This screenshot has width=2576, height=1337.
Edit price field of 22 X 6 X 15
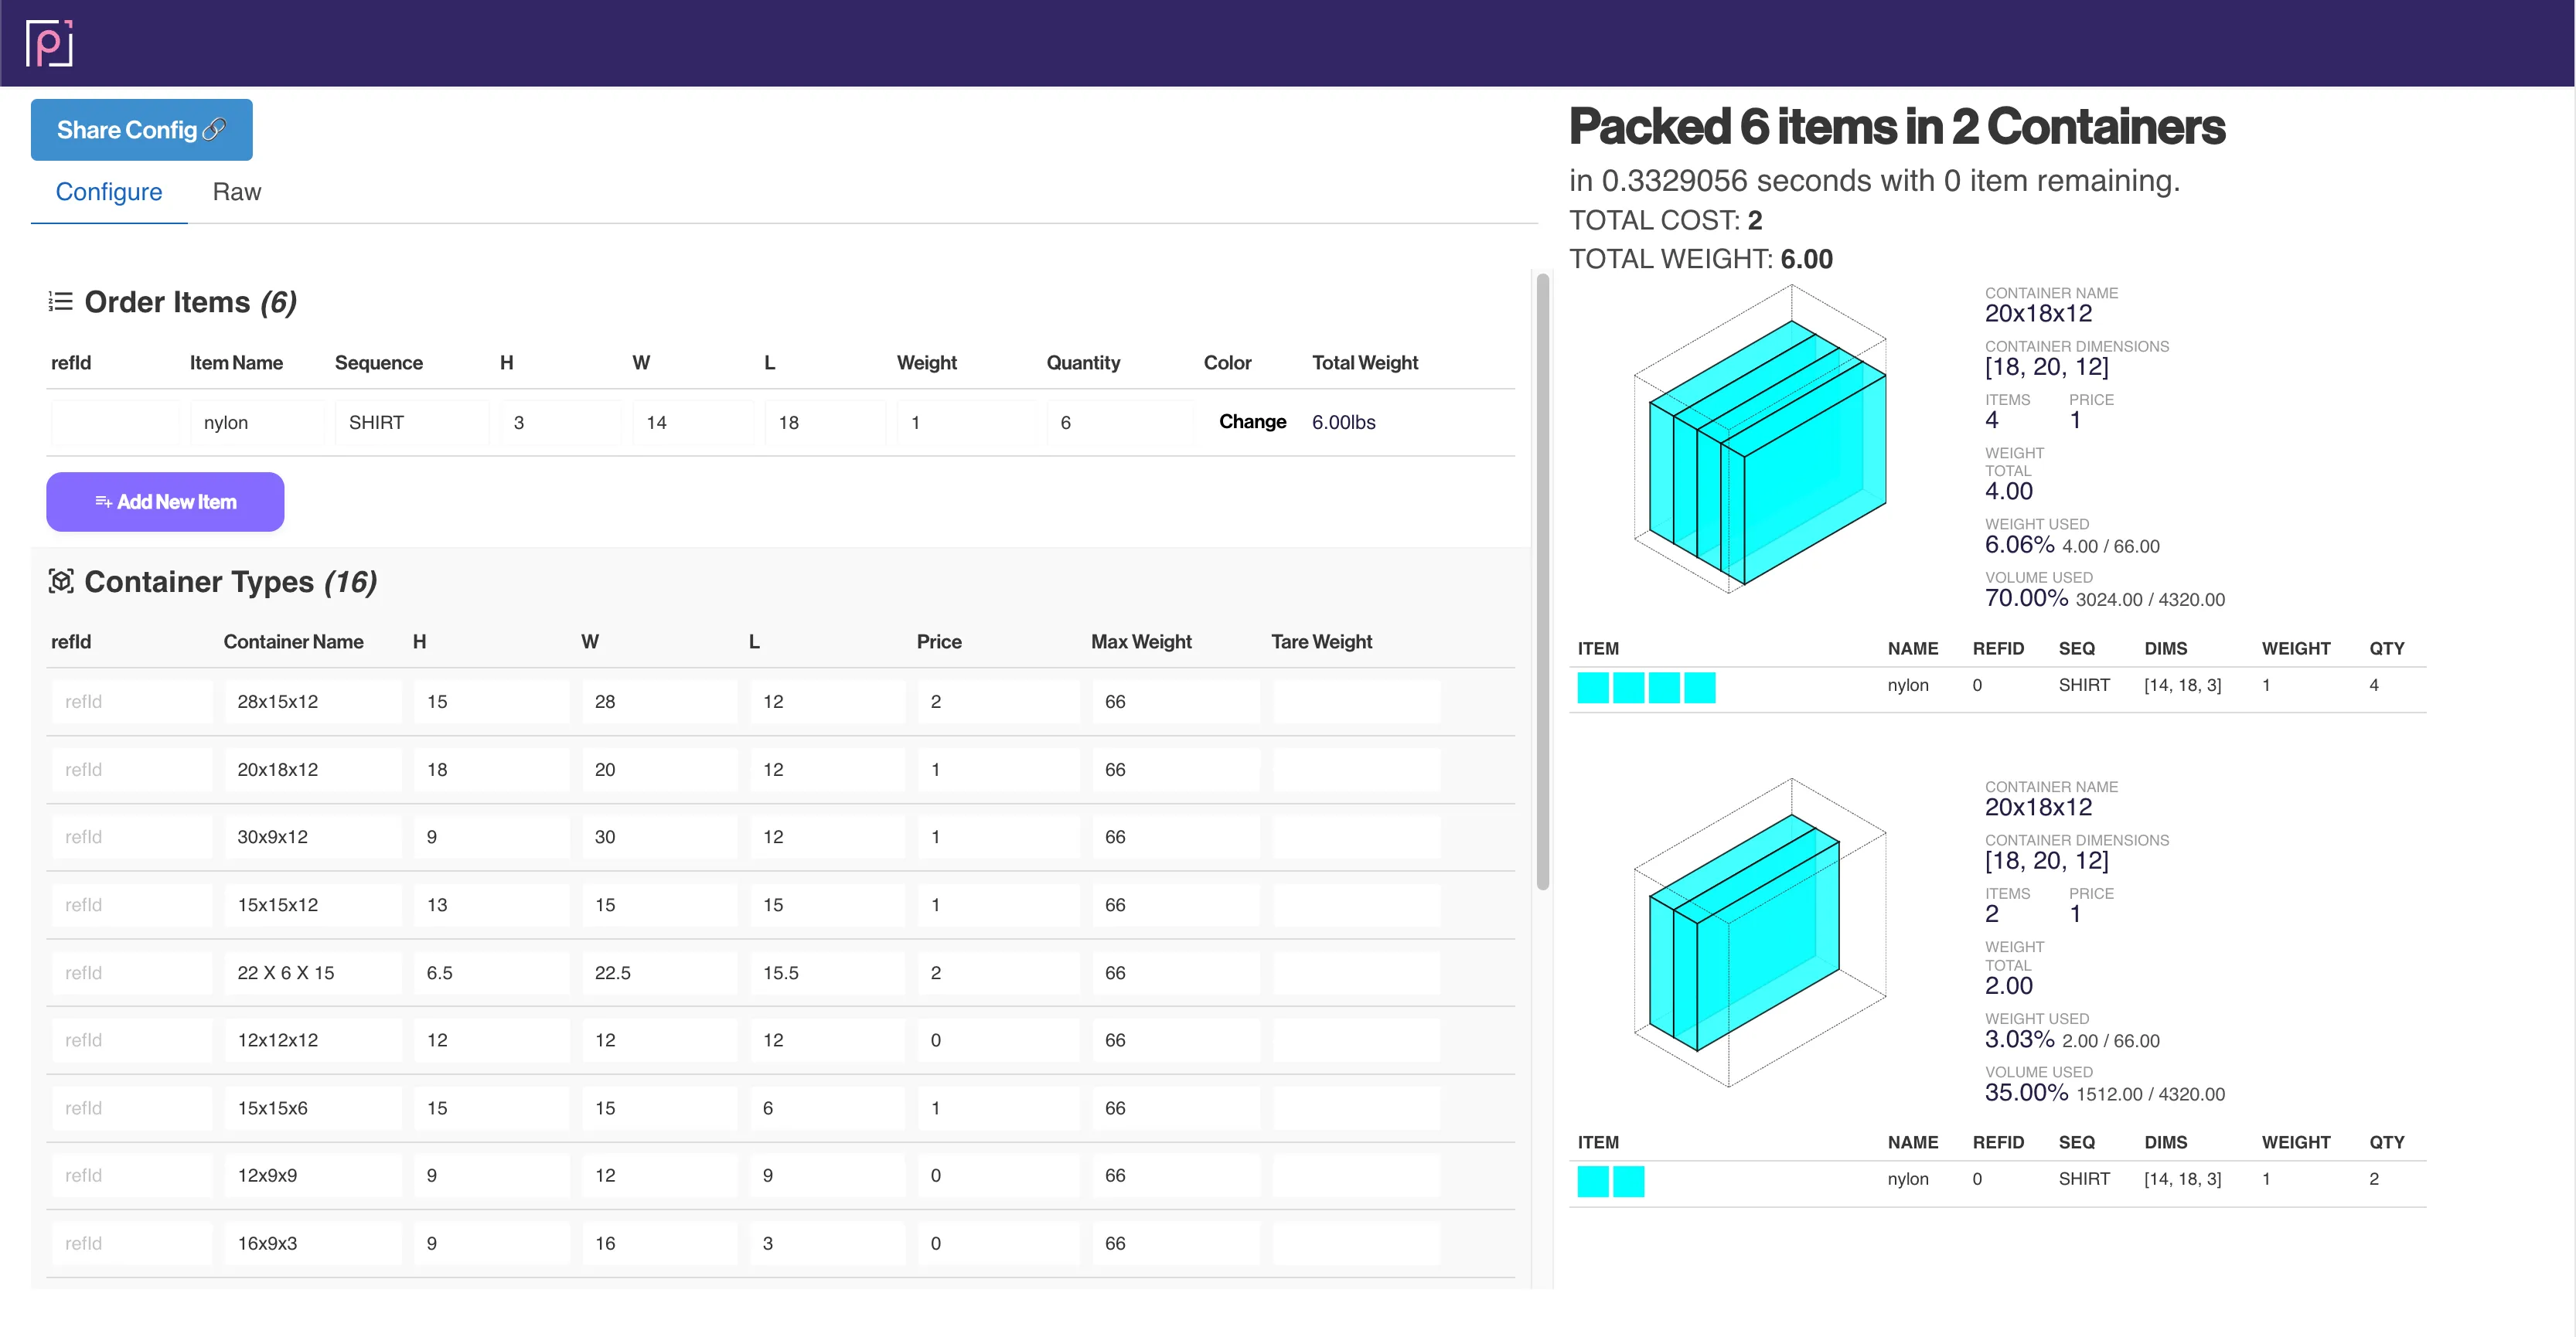[x=997, y=972]
